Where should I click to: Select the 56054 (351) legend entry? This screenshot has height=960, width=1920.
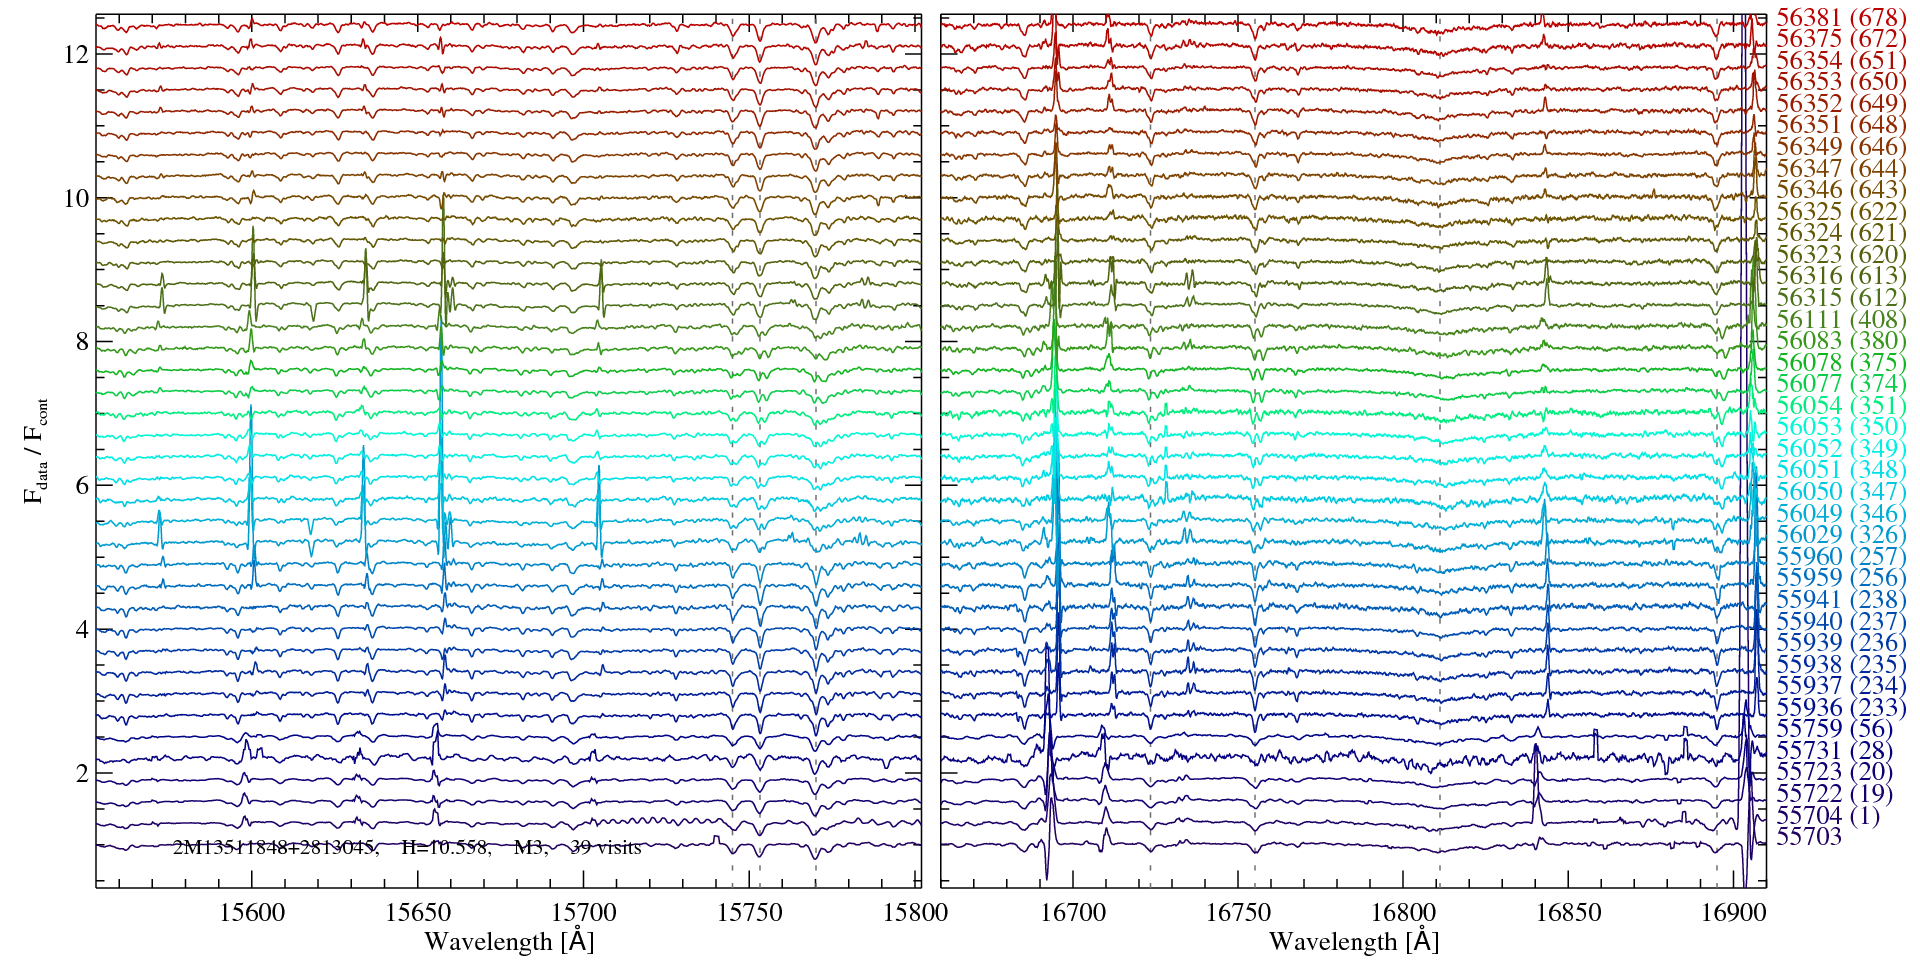[x=1841, y=406]
